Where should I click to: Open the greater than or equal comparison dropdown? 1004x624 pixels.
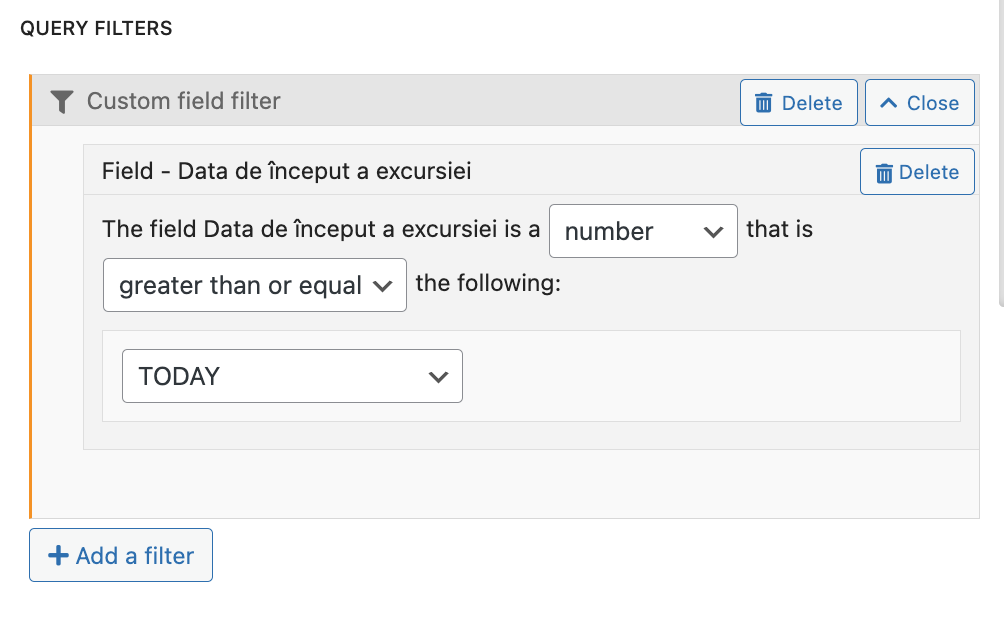click(x=255, y=285)
